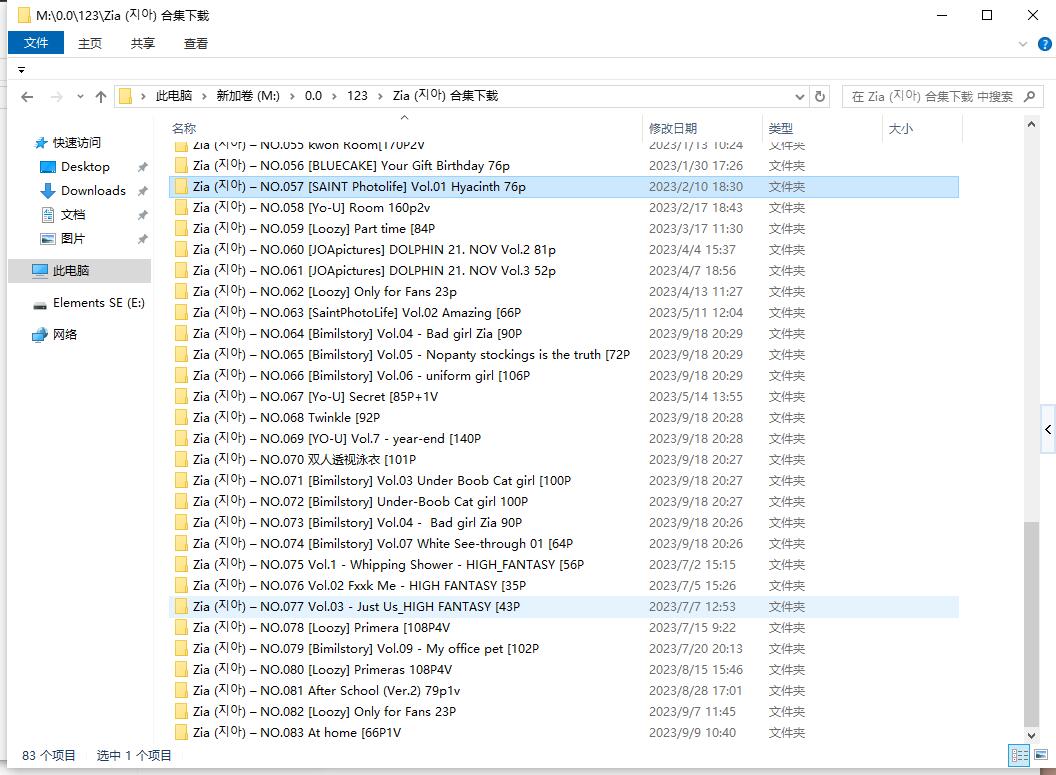The image size is (1056, 775).
Task: Select Elements SE (E:) drive
Action: point(98,303)
